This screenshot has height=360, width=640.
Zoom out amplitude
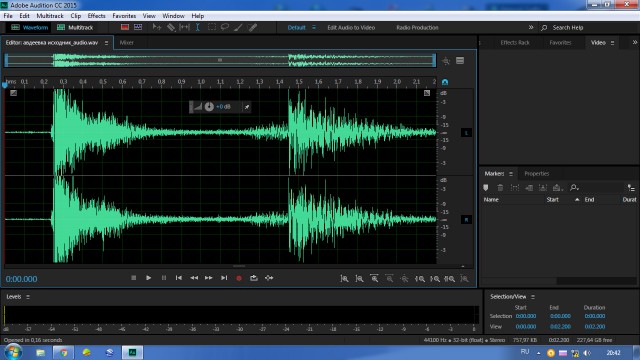tap(359, 278)
